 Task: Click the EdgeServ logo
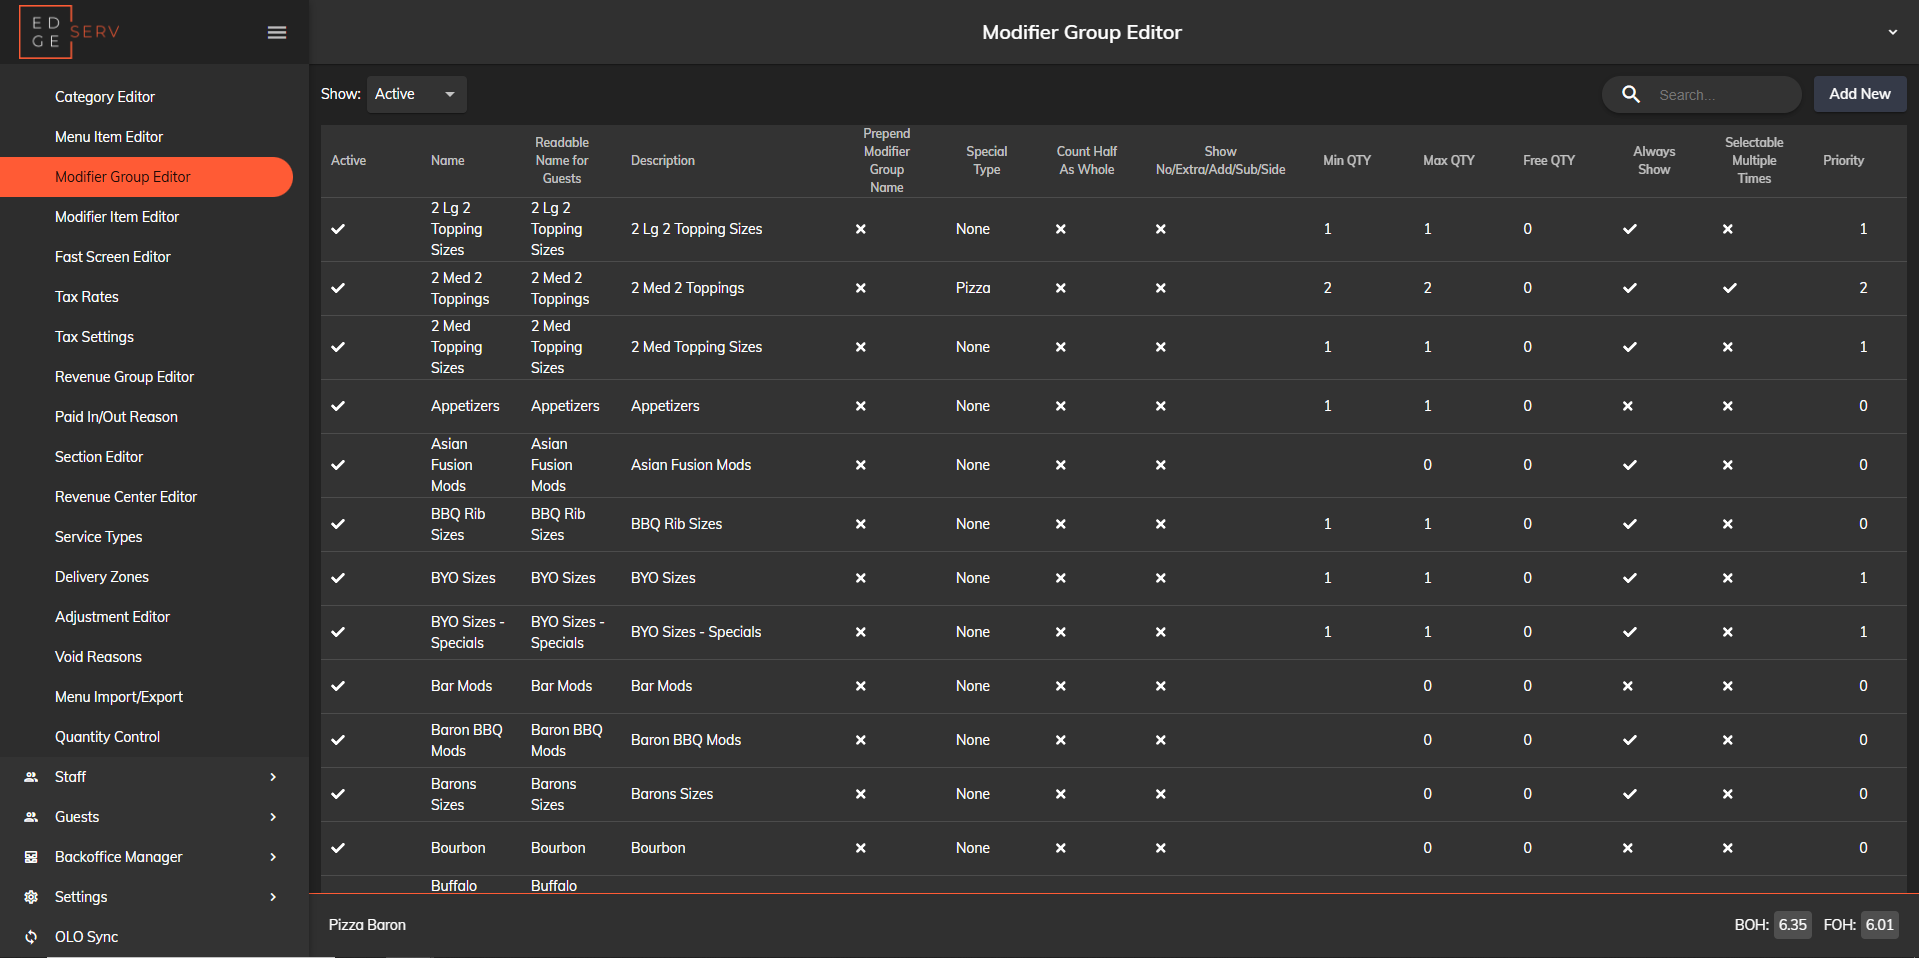70,32
